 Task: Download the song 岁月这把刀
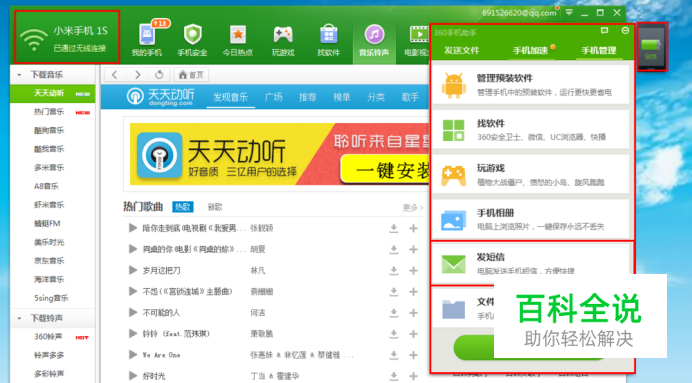click(394, 270)
